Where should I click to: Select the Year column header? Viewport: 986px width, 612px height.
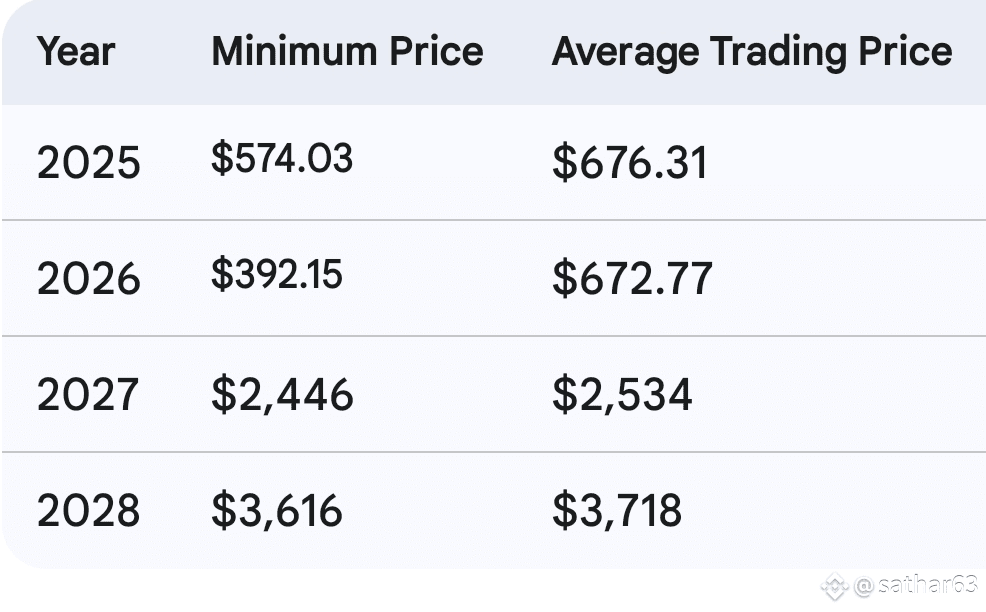pyautogui.click(x=76, y=52)
